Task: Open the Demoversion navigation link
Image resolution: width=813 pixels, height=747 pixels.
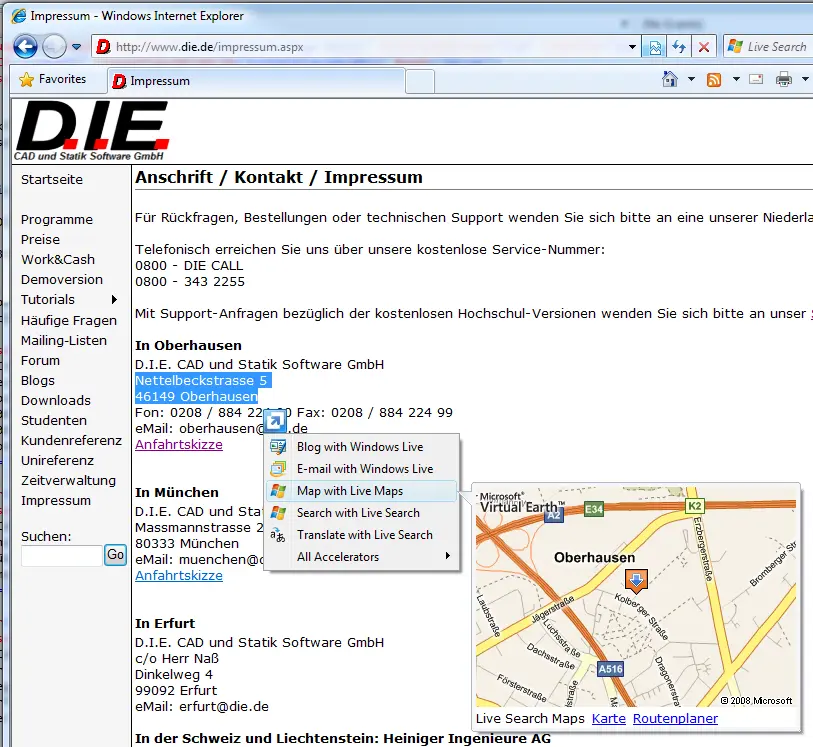Action: point(62,279)
